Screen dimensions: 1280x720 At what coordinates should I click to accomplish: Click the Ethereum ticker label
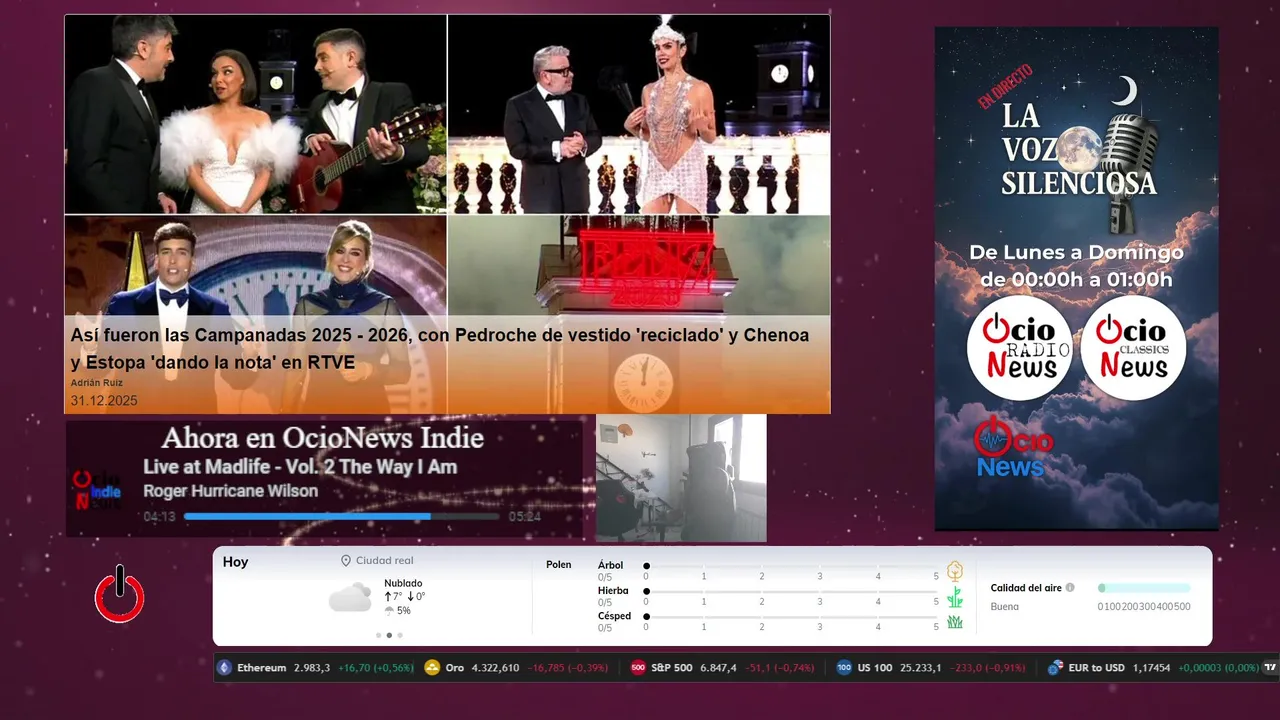pos(262,668)
